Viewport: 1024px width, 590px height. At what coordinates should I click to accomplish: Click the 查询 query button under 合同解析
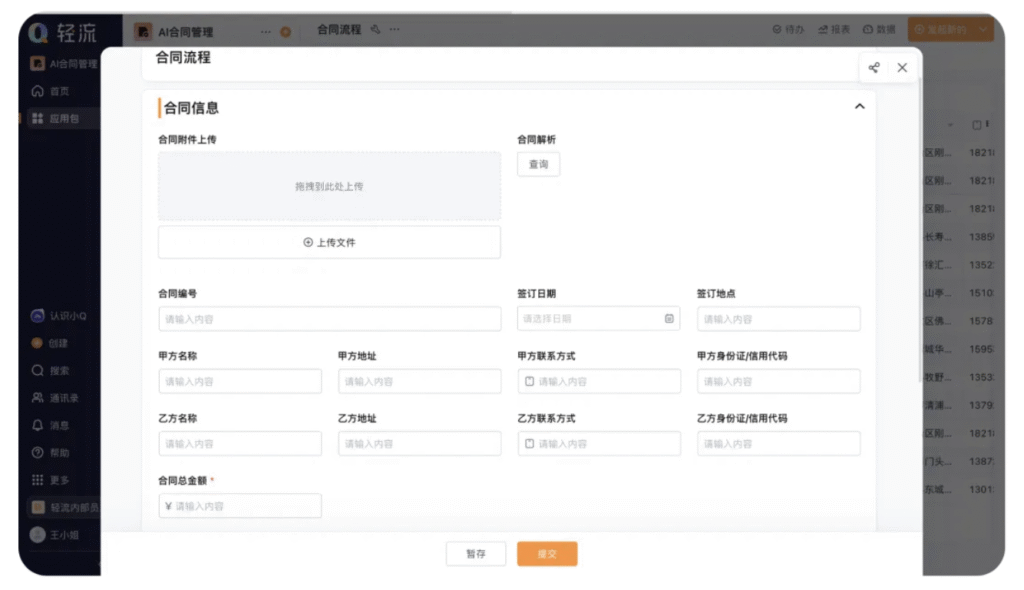pos(538,164)
